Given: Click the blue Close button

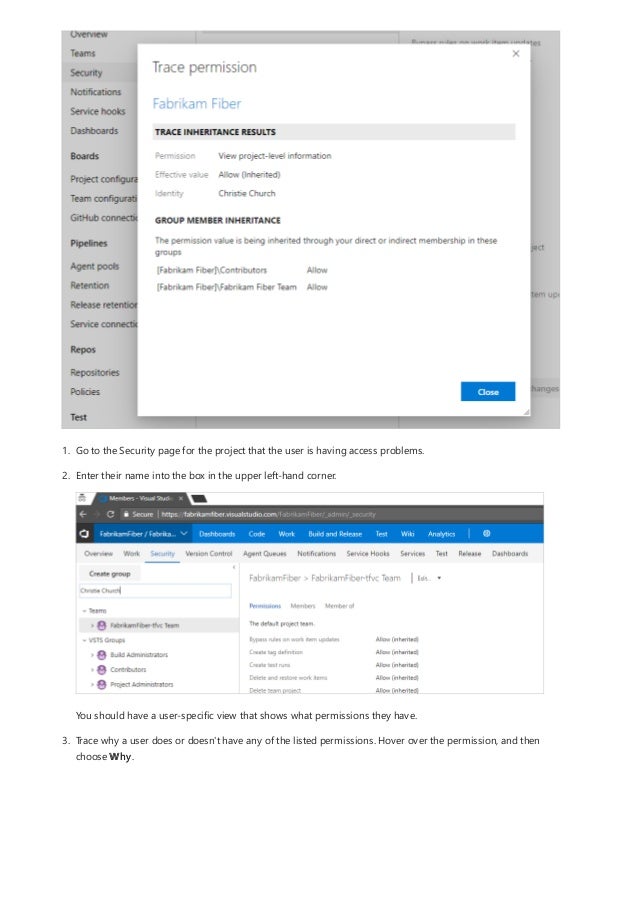Looking at the screenshot, I should (488, 392).
